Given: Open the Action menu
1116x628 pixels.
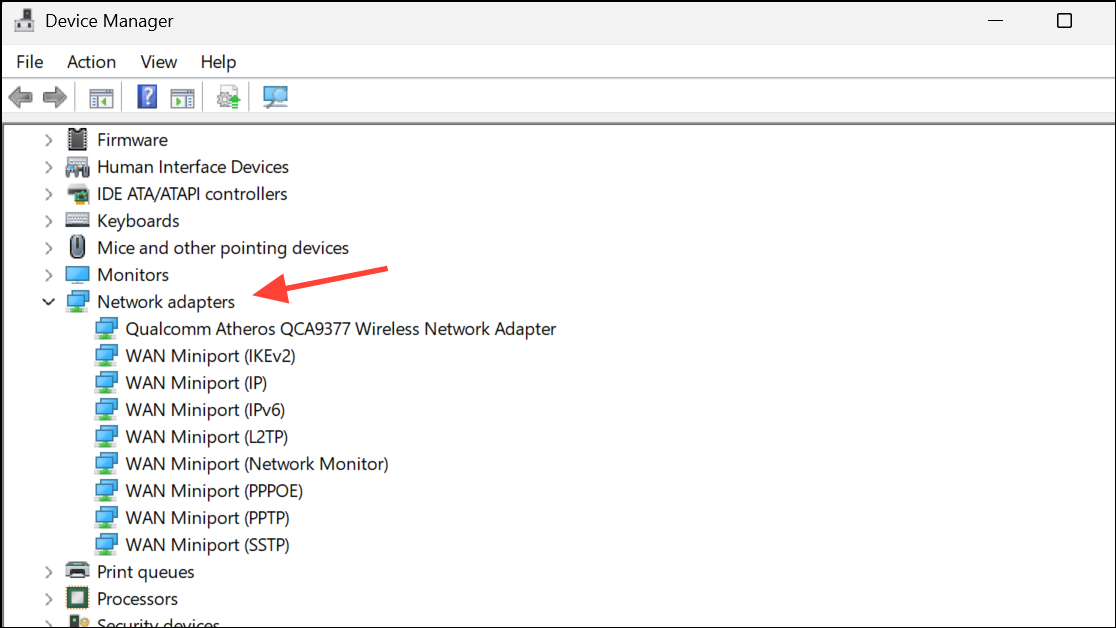Looking at the screenshot, I should coord(91,62).
